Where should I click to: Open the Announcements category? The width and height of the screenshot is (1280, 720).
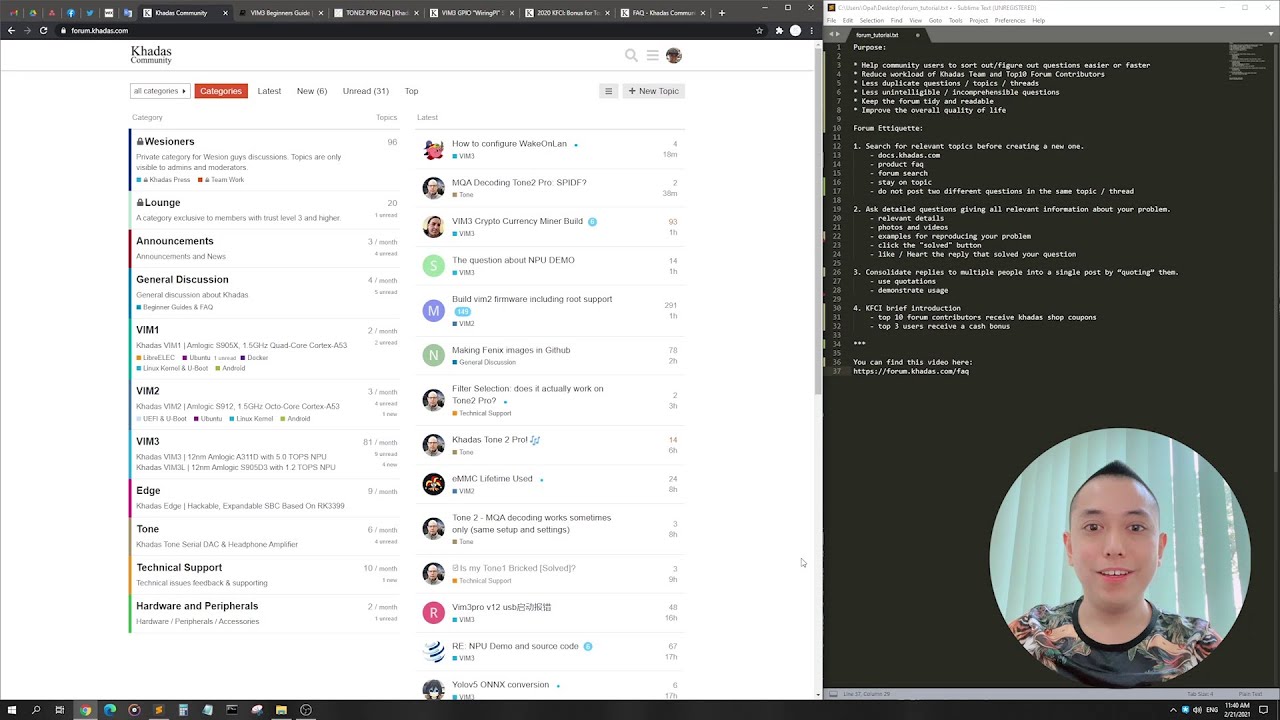[175, 241]
